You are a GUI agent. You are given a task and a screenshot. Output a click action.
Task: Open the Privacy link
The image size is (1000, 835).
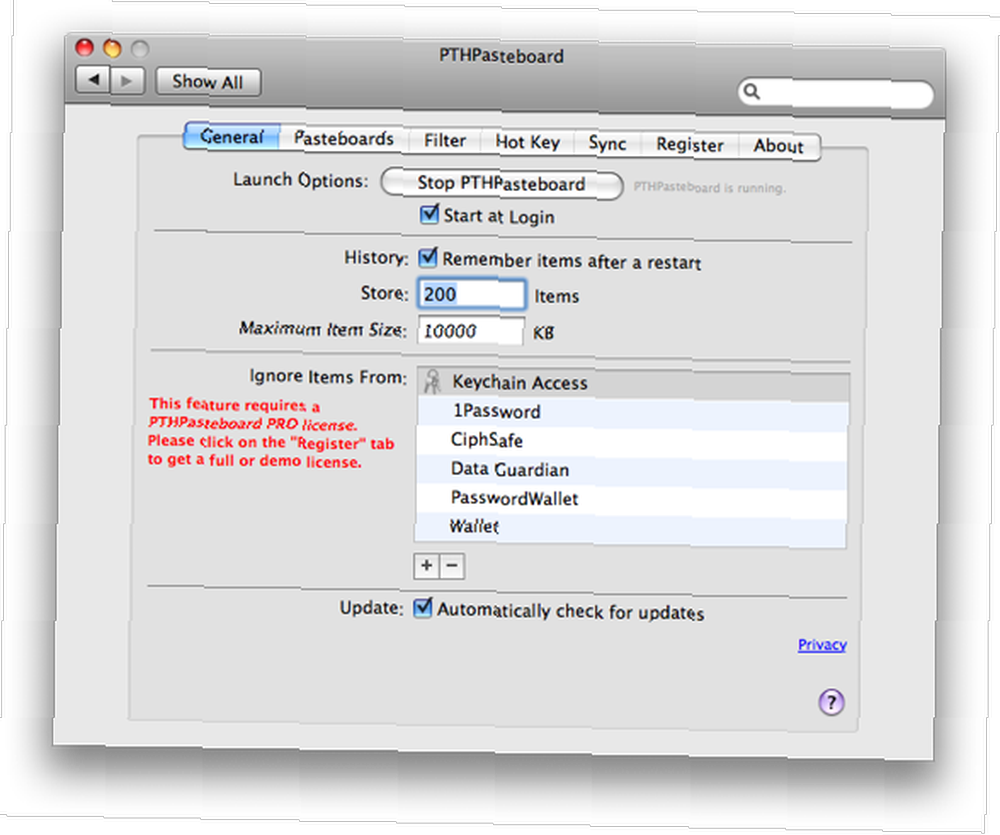coord(822,645)
